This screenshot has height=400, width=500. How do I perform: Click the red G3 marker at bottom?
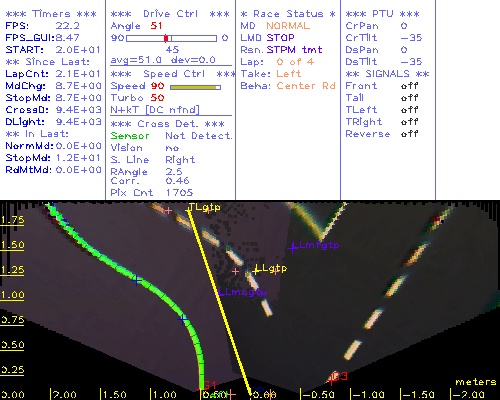[x=337, y=377]
